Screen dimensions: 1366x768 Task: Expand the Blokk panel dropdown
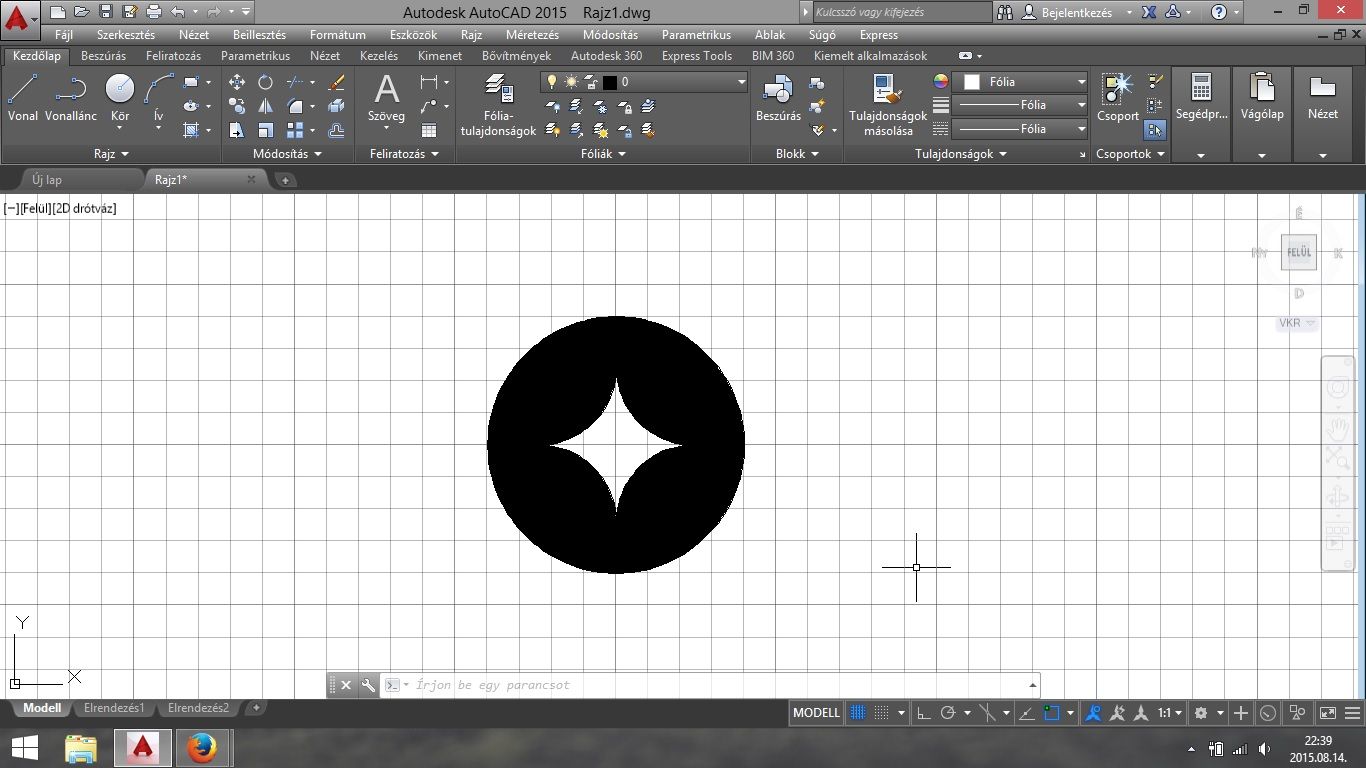[797, 154]
